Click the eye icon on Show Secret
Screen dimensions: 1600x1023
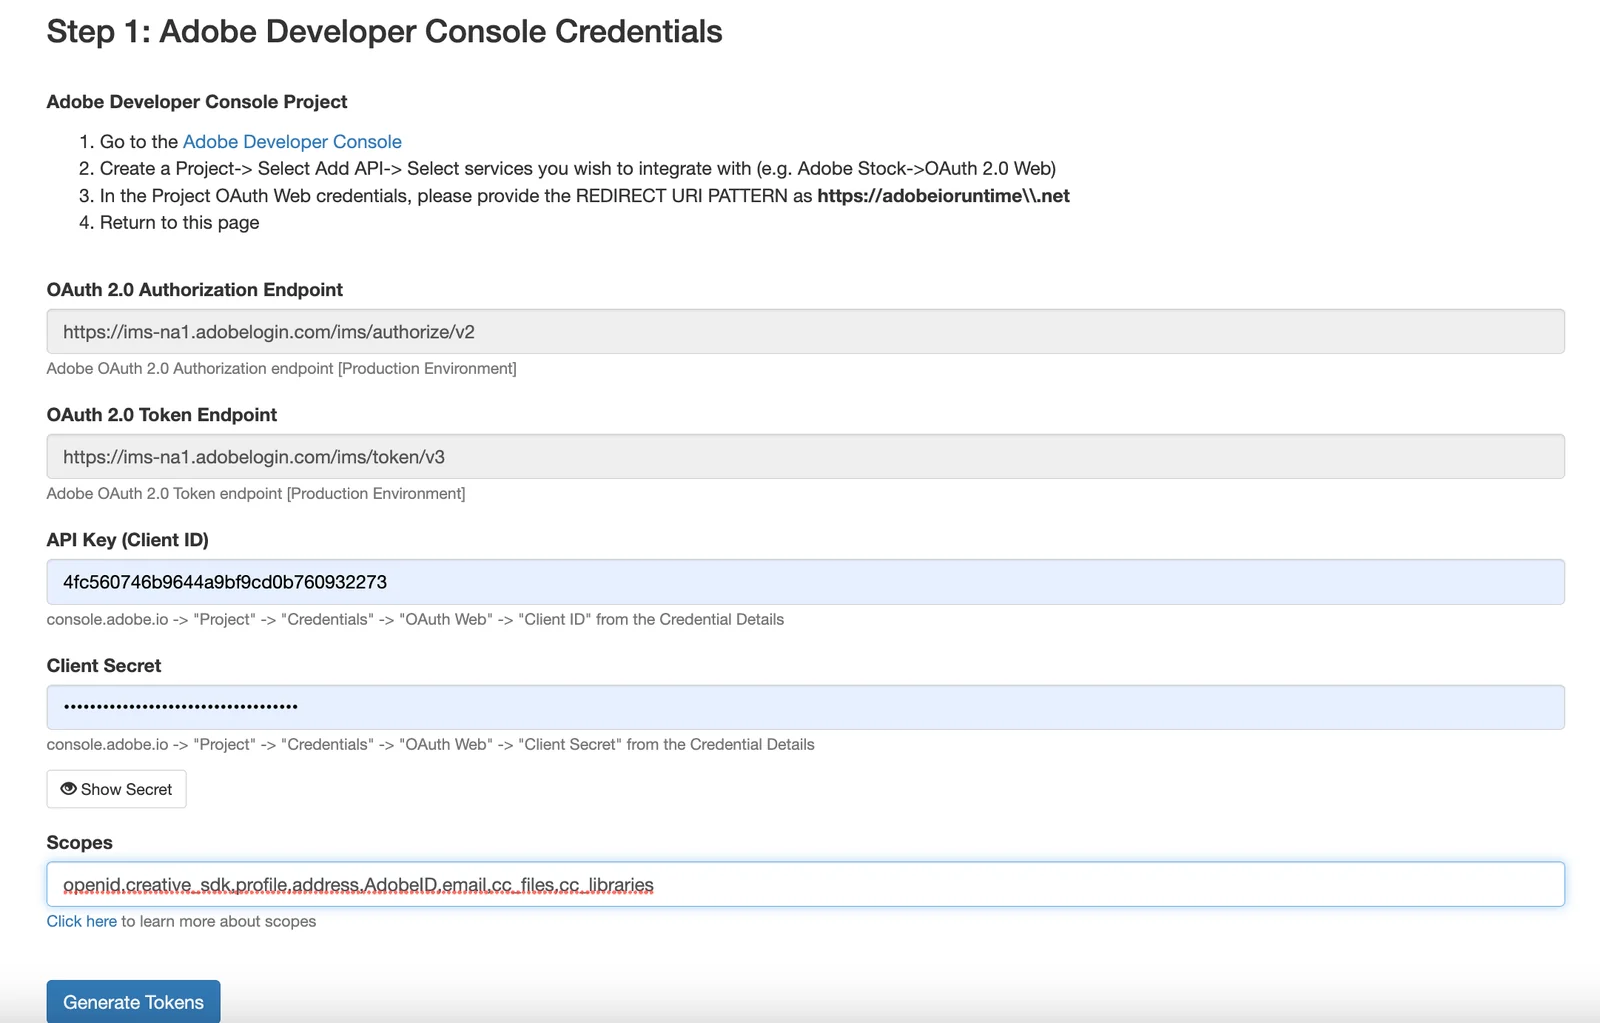pos(69,789)
